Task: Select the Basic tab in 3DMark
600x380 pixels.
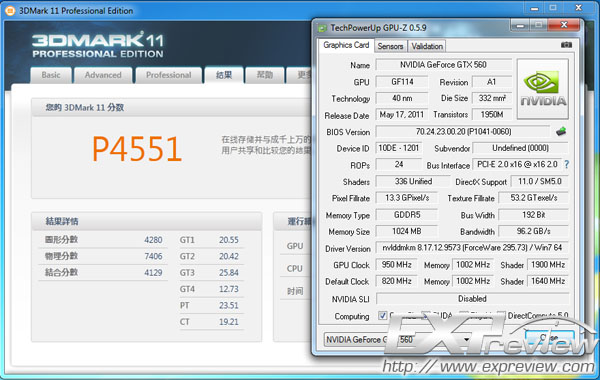Action: pyautogui.click(x=51, y=75)
